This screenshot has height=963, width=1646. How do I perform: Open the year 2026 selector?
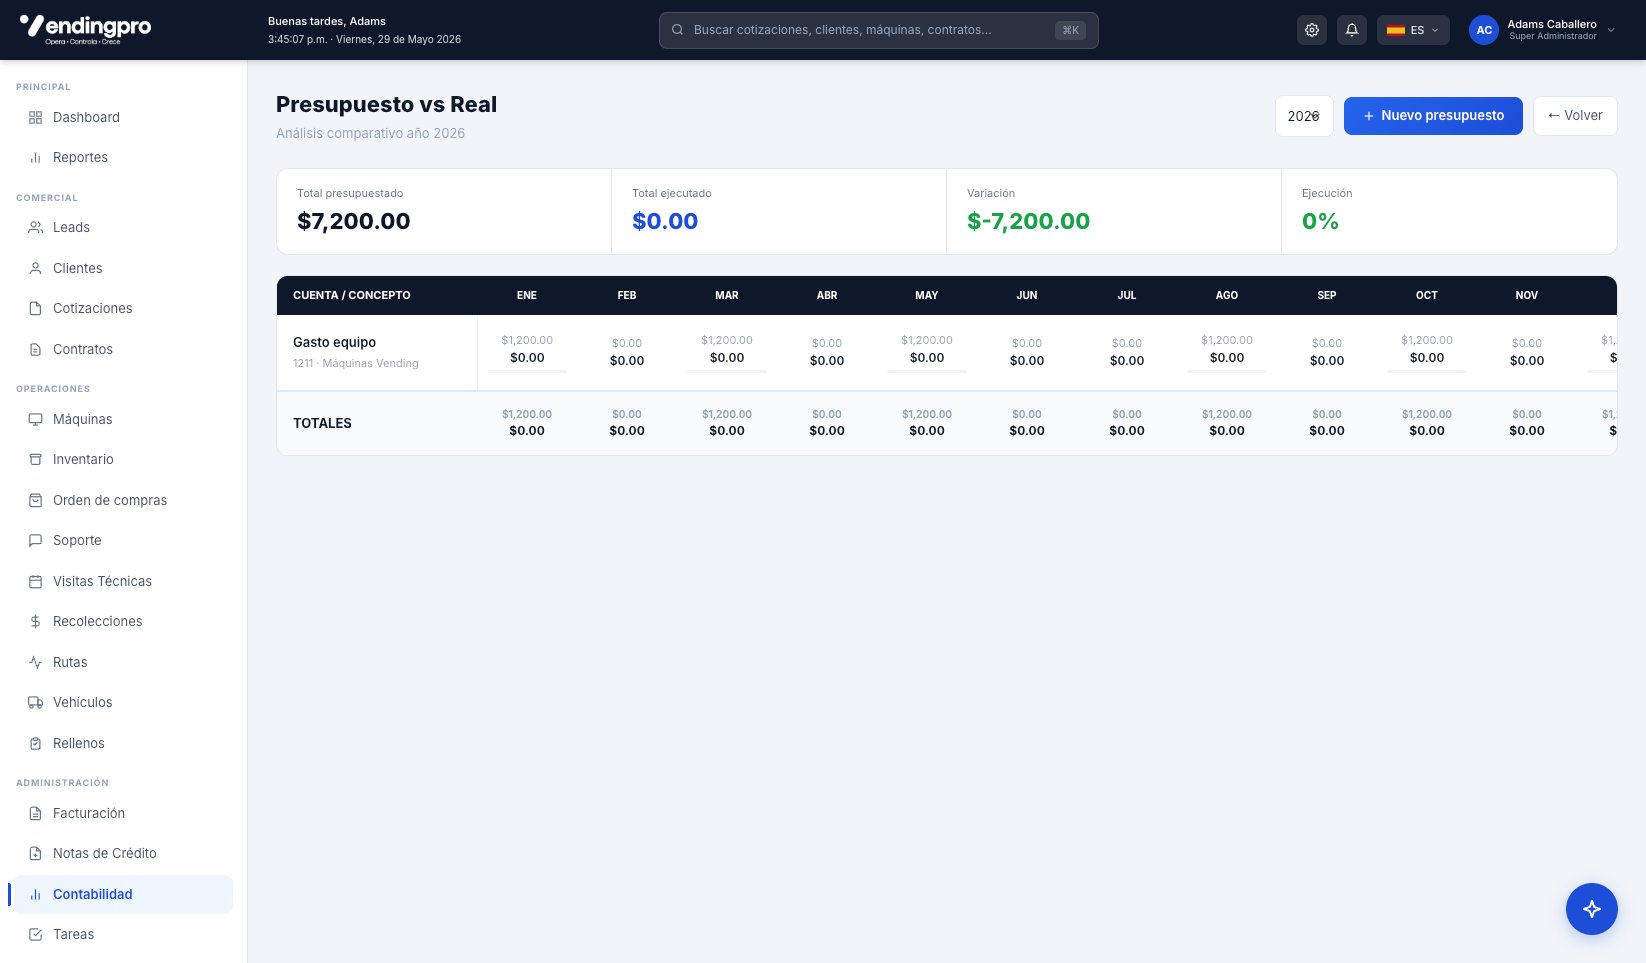click(1304, 116)
